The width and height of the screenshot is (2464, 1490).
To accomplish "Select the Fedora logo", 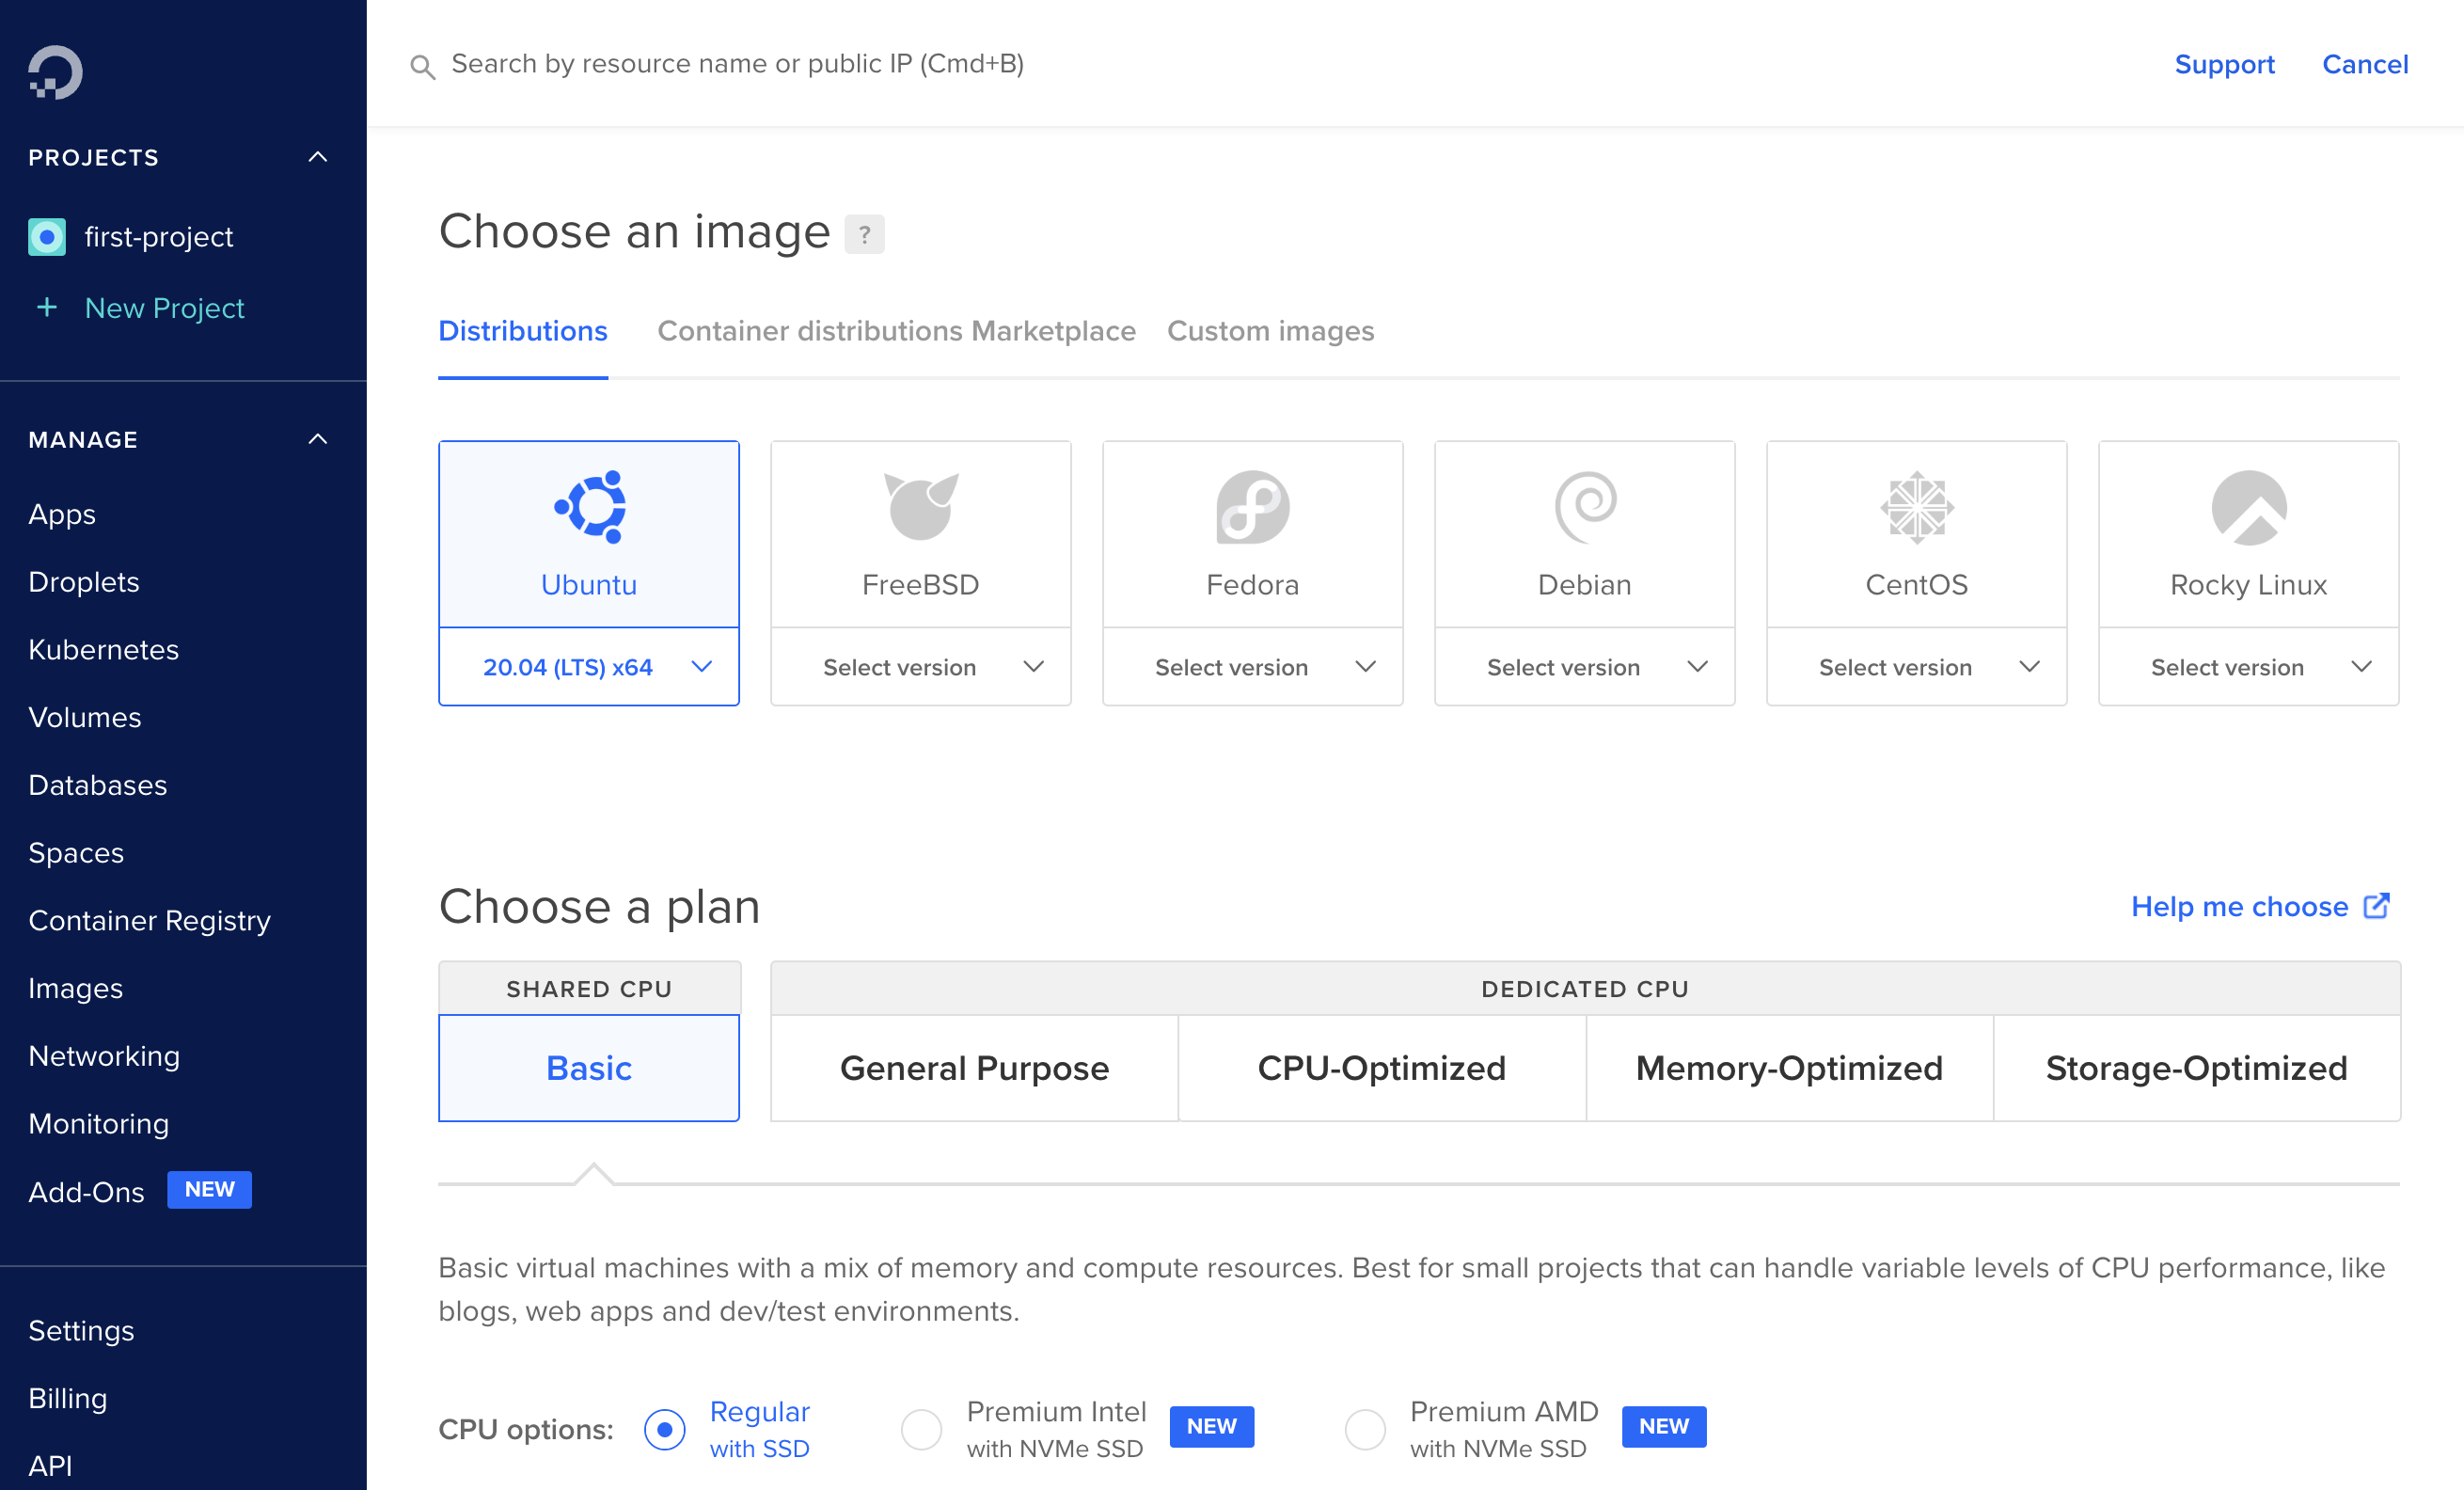I will pyautogui.click(x=1253, y=506).
